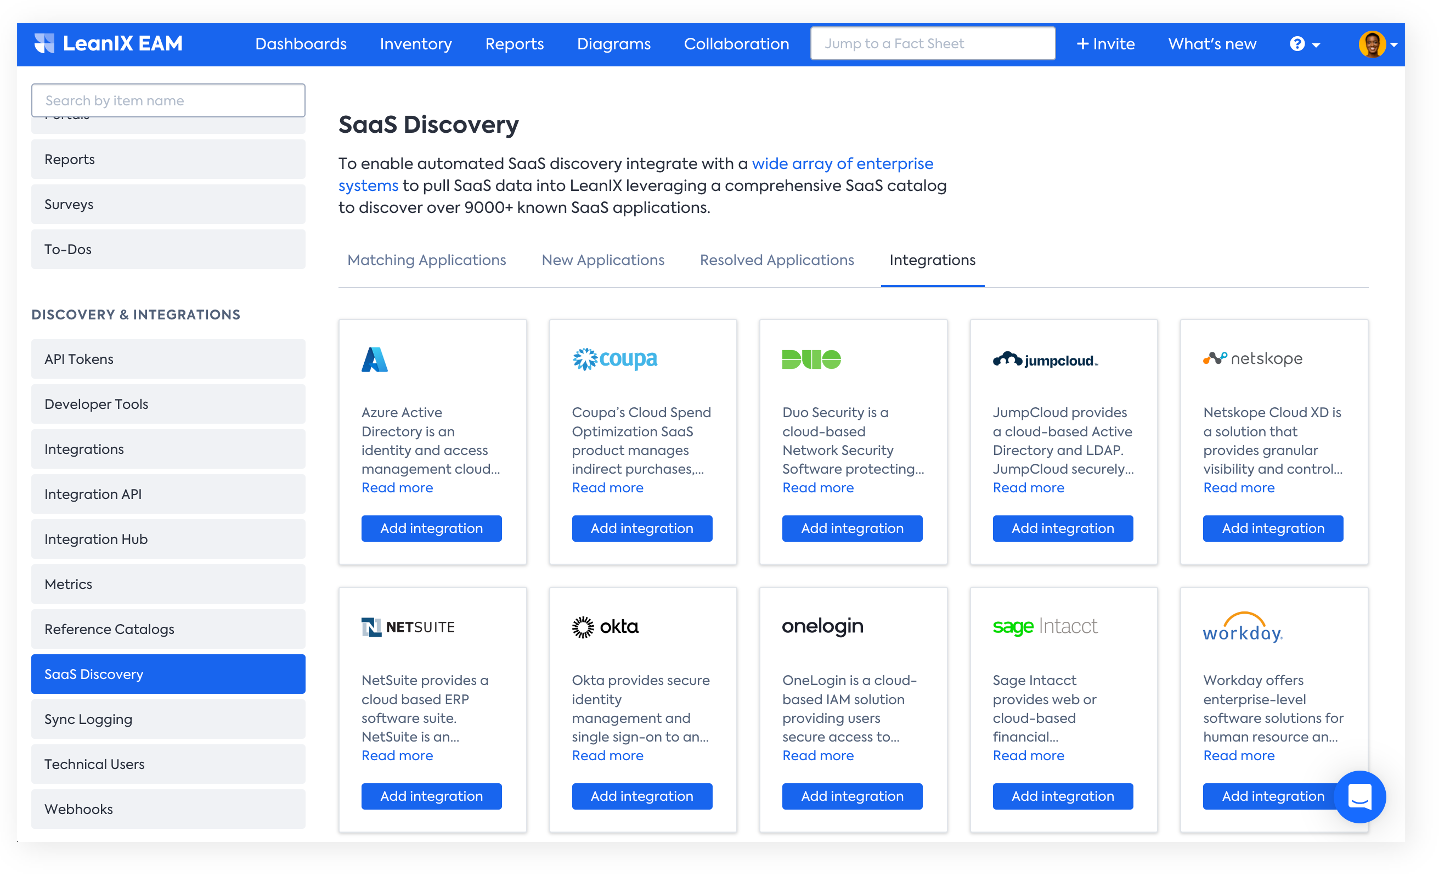The height and width of the screenshot is (874, 1440).
Task: Read more about OneLogin
Action: (x=818, y=756)
